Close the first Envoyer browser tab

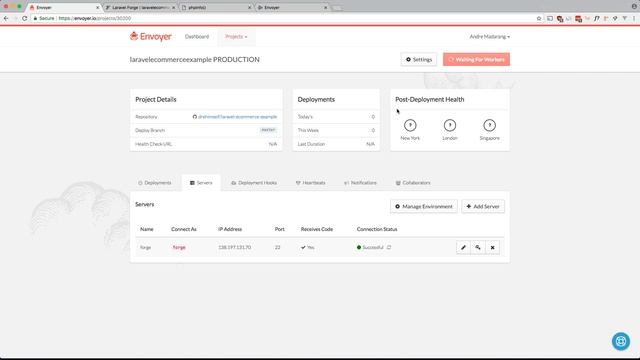click(x=98, y=7)
